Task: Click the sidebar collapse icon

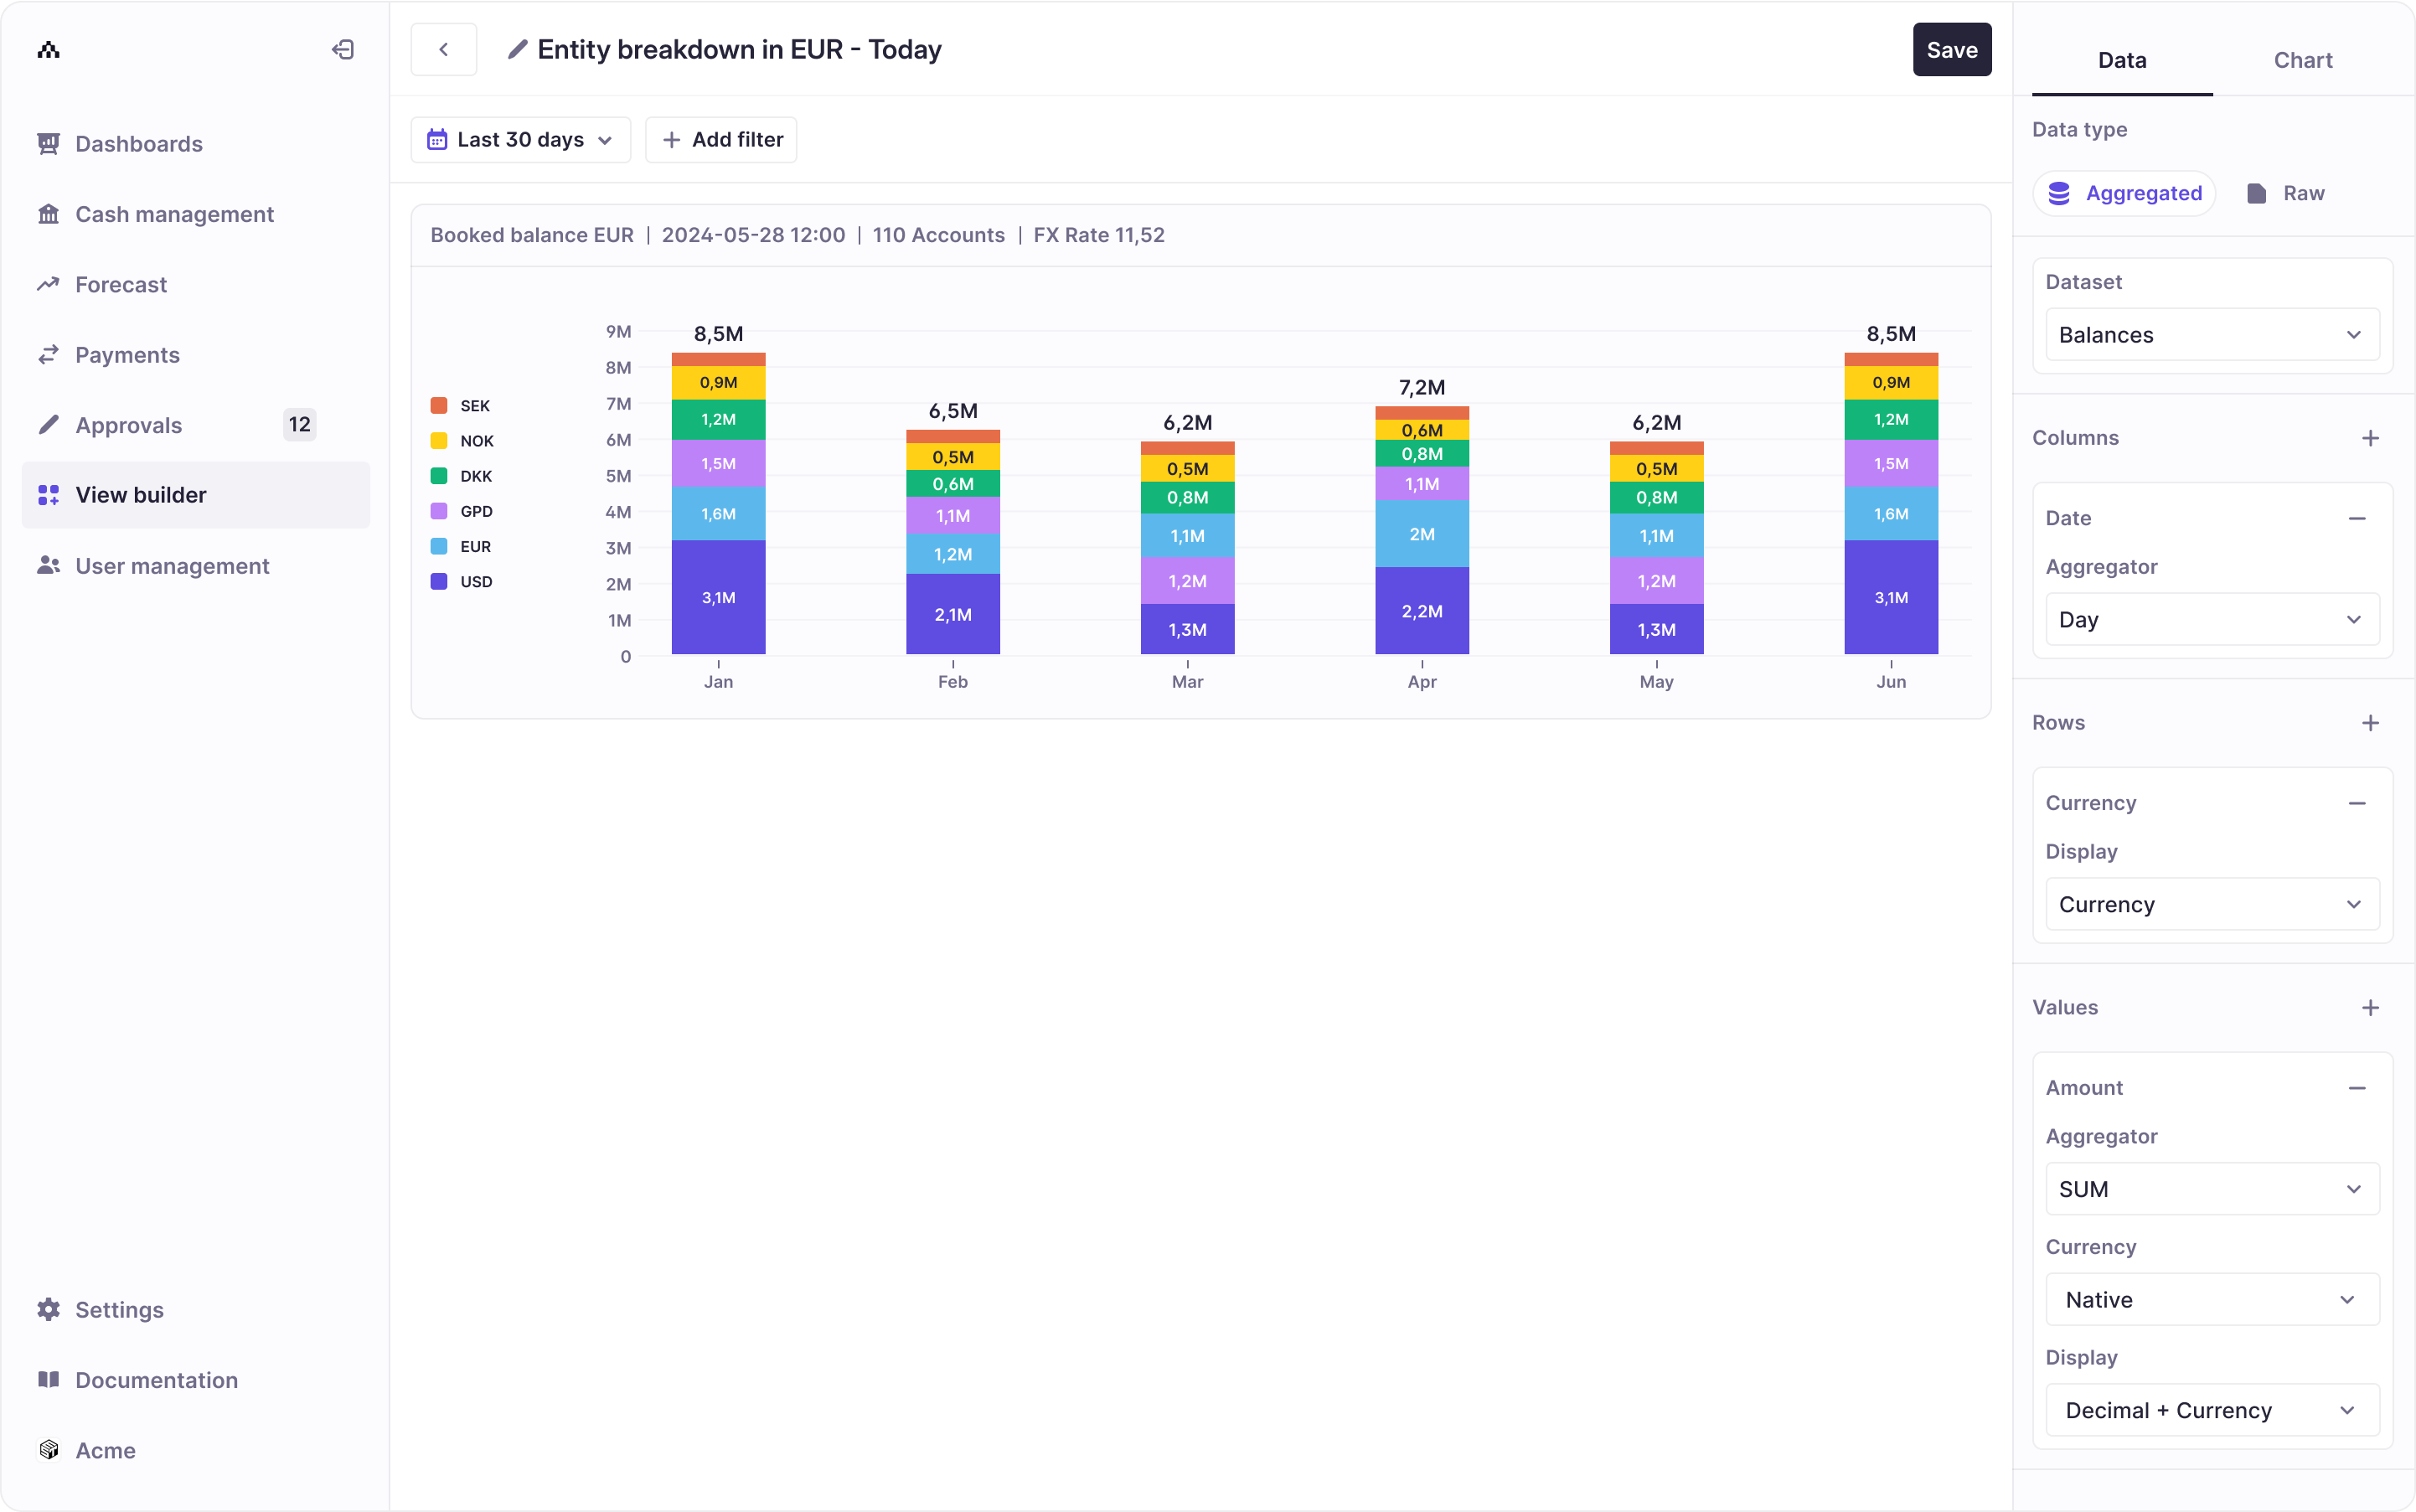Action: (343, 49)
